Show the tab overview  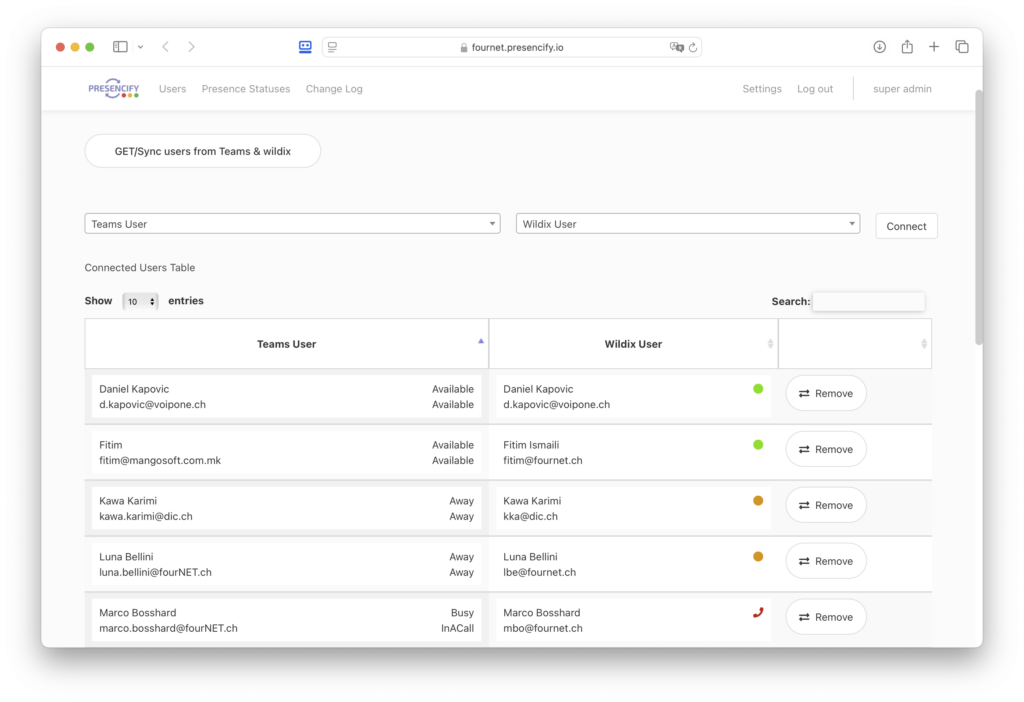click(962, 47)
